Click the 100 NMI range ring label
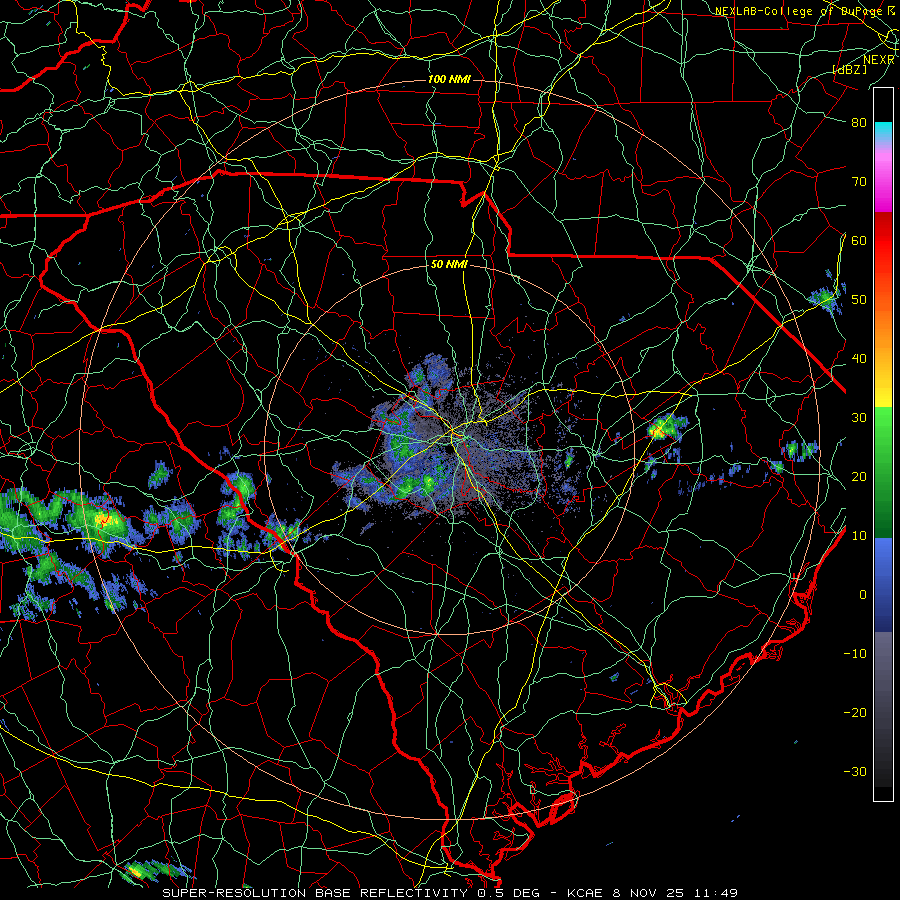 pos(449,79)
